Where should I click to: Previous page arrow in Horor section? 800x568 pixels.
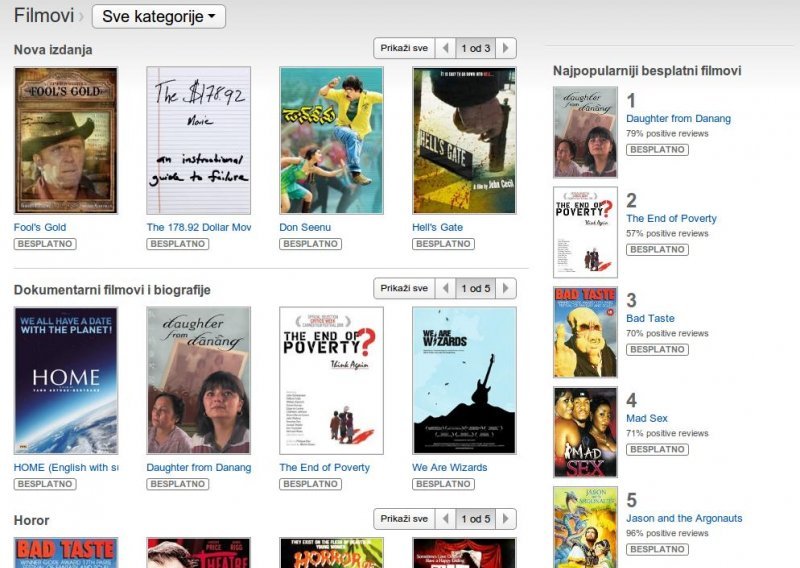[x=445, y=518]
